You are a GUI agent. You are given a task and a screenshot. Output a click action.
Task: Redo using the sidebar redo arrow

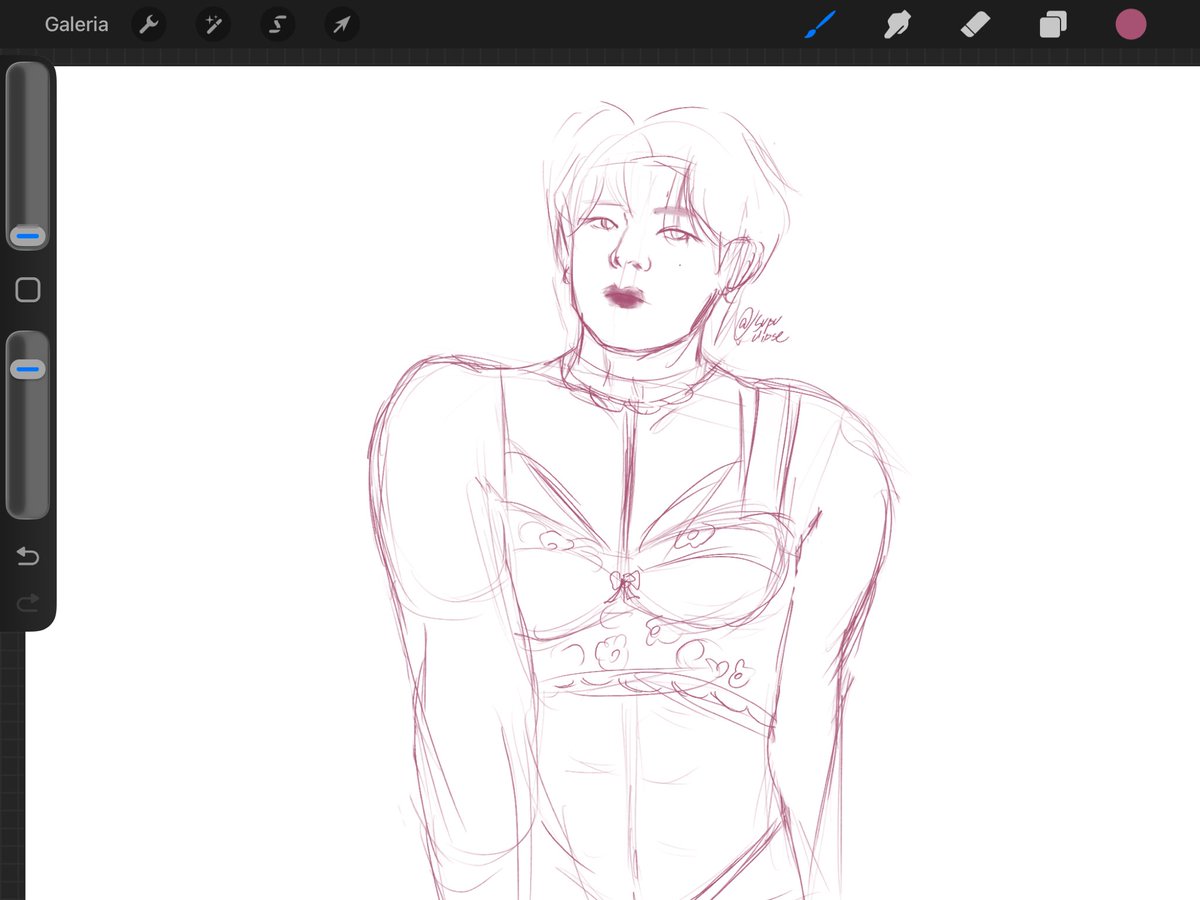pyautogui.click(x=28, y=601)
